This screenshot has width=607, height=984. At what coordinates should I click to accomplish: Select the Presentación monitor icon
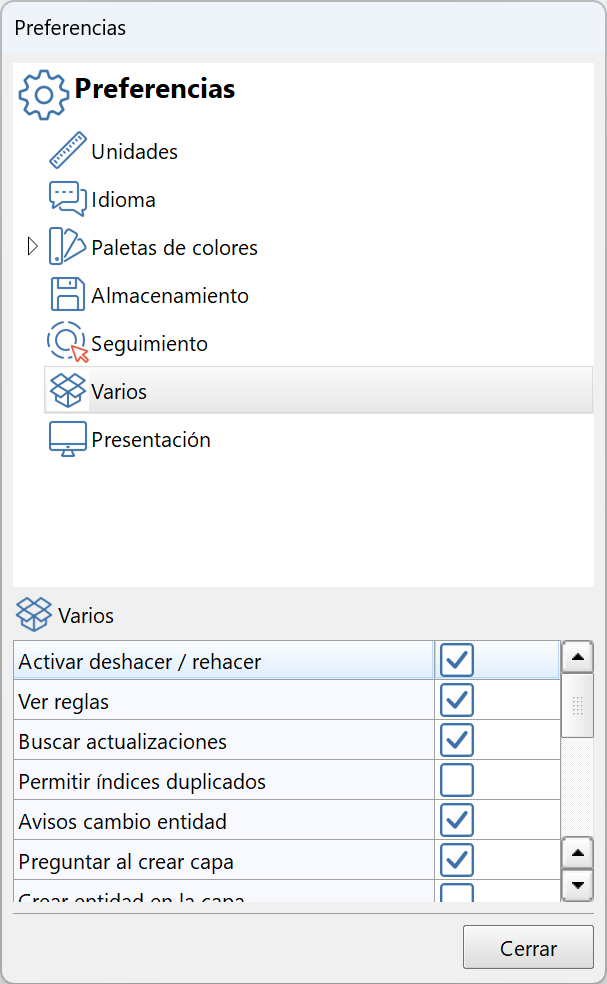pos(65,437)
